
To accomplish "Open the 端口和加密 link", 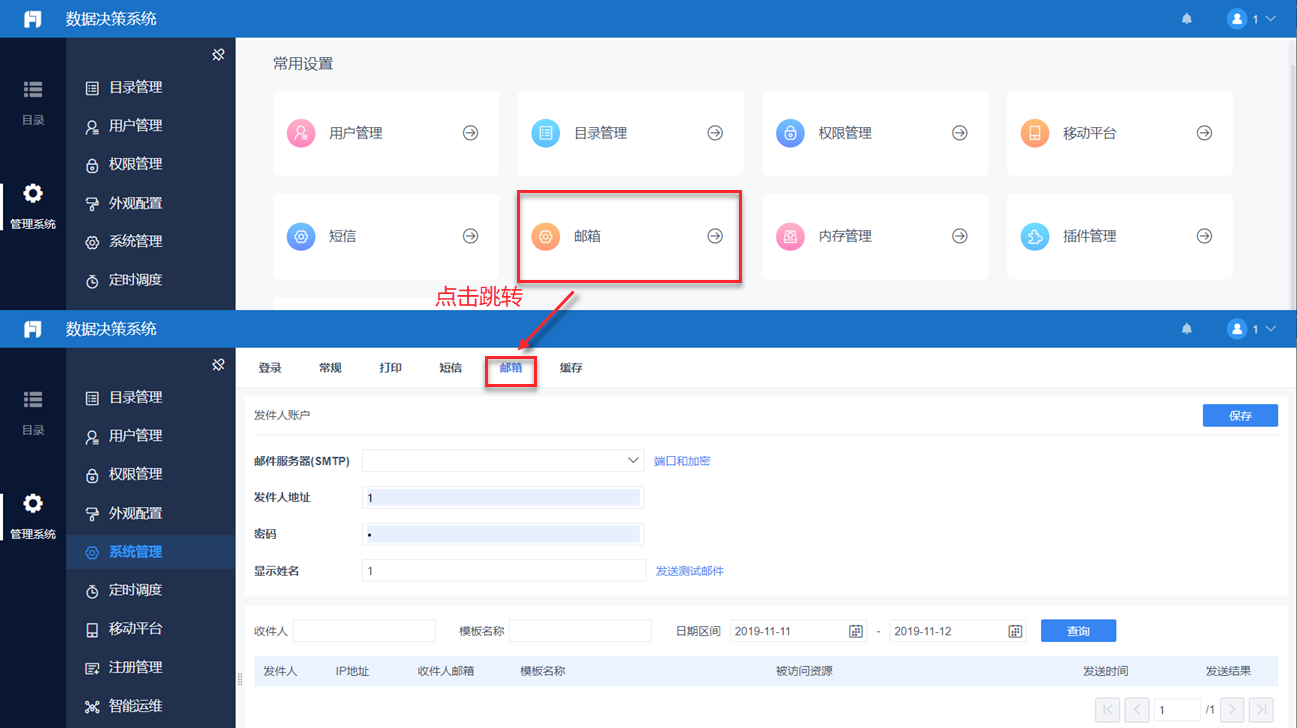I will (682, 461).
